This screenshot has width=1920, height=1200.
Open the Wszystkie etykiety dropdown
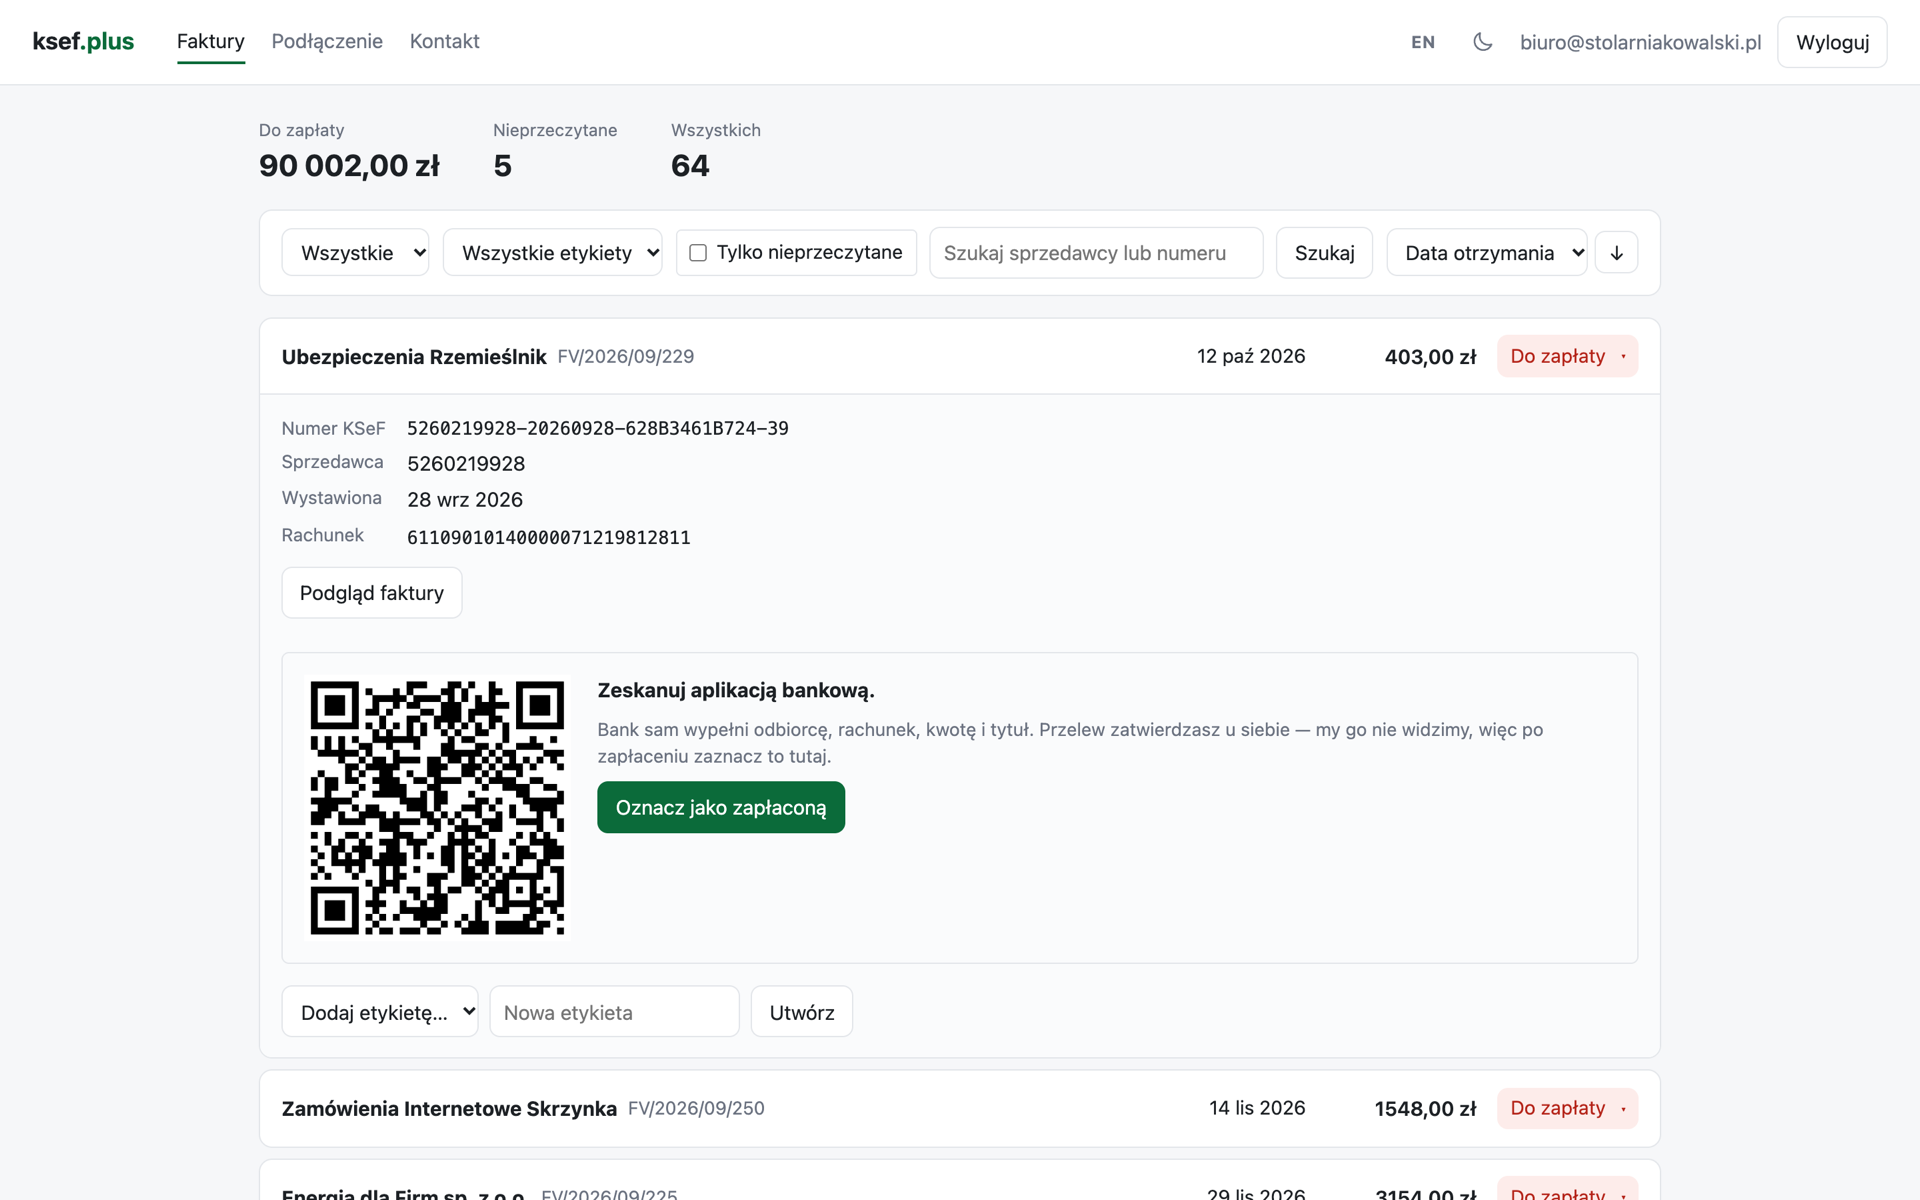click(552, 253)
